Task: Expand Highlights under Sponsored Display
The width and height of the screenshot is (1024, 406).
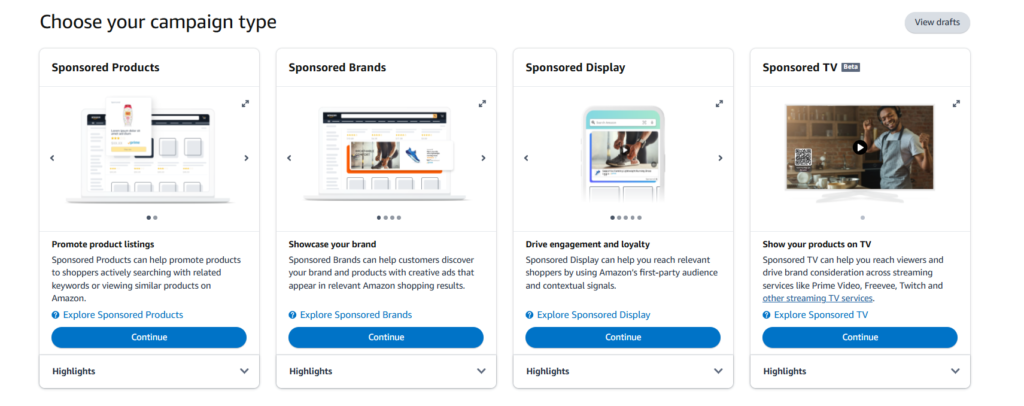Action: [623, 371]
